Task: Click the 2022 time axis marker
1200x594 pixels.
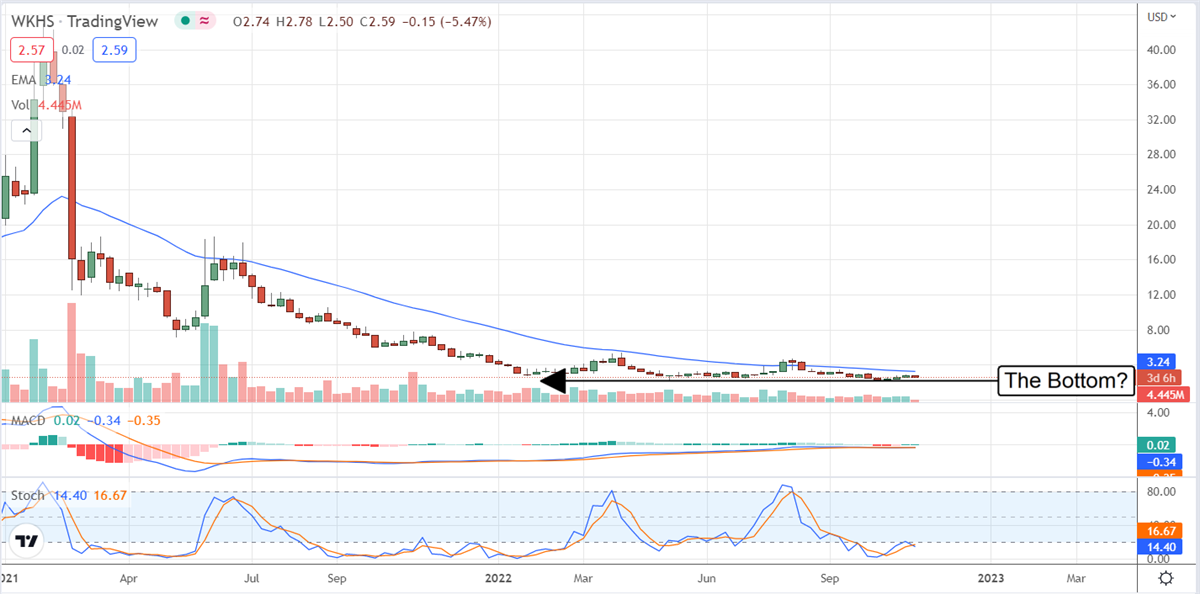Action: 498,578
